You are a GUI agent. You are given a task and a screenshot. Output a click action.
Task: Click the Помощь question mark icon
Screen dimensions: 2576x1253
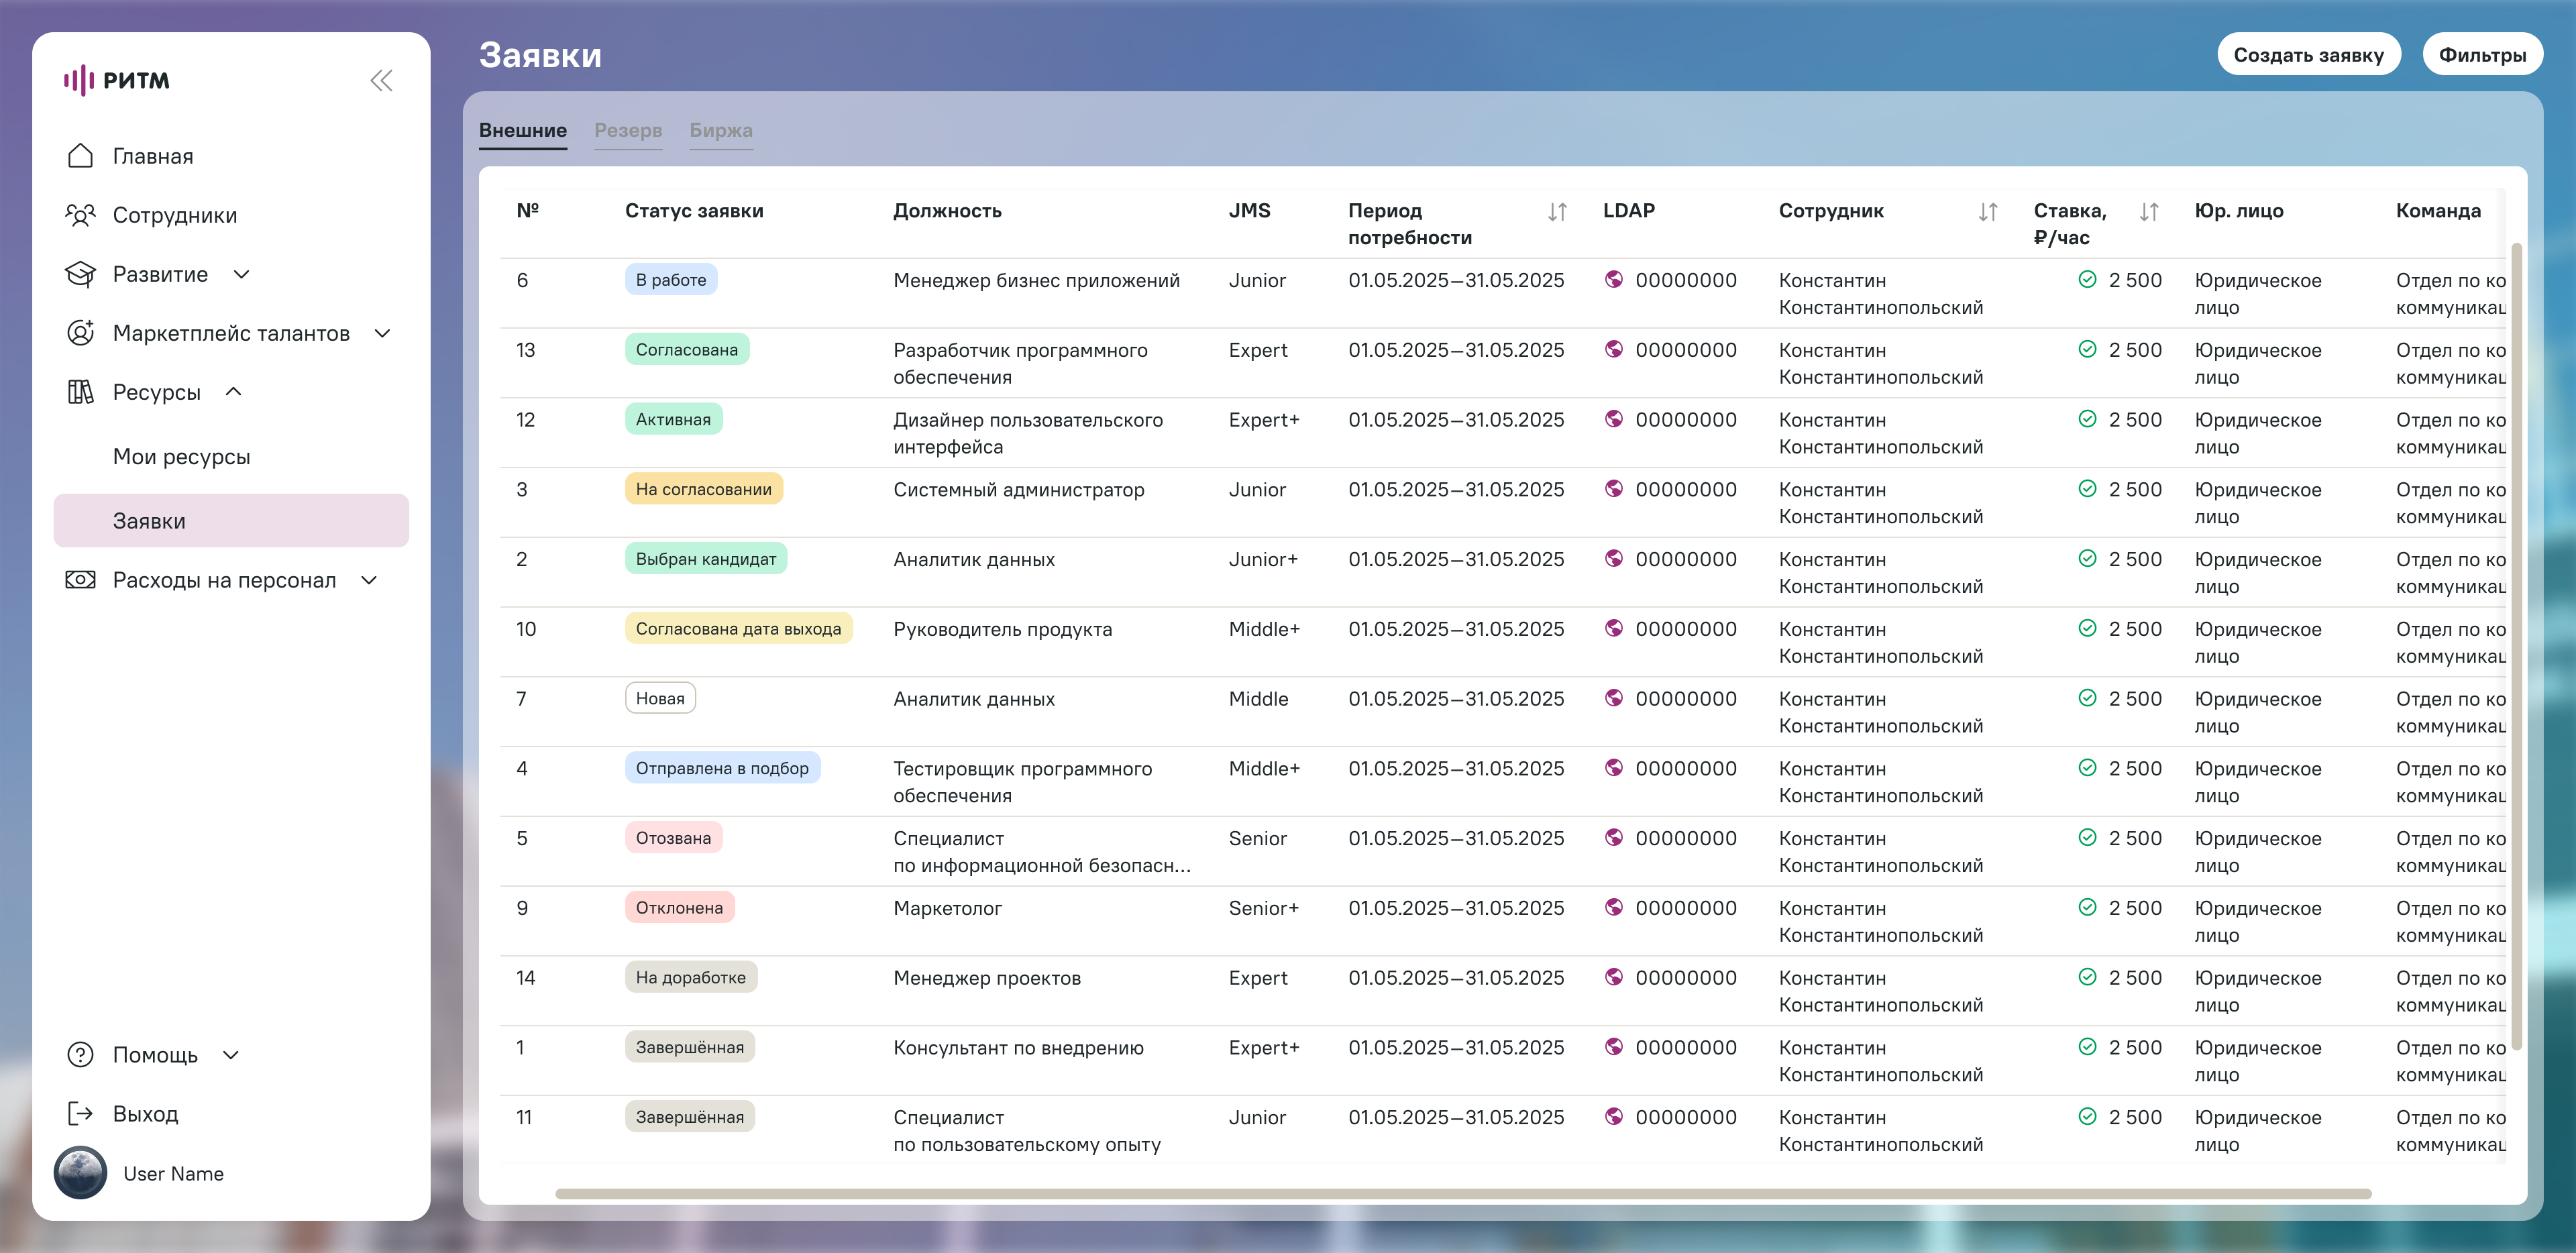coord(80,1054)
